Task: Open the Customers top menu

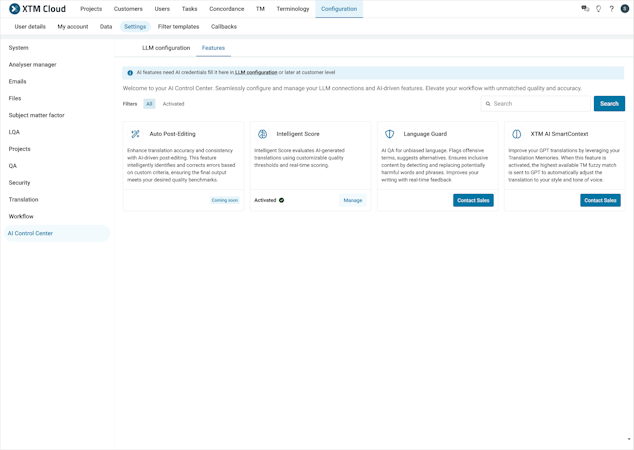Action: pyautogui.click(x=128, y=8)
